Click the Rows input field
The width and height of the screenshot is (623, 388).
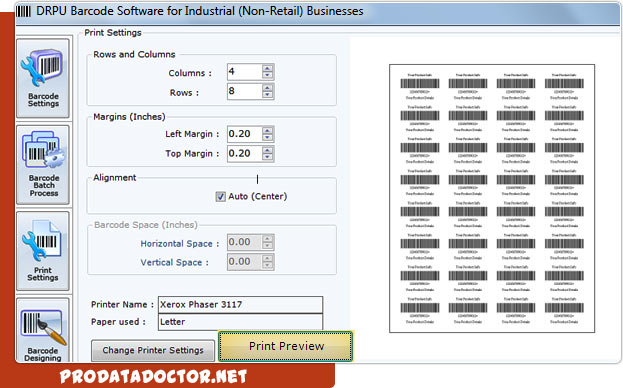[x=245, y=91]
